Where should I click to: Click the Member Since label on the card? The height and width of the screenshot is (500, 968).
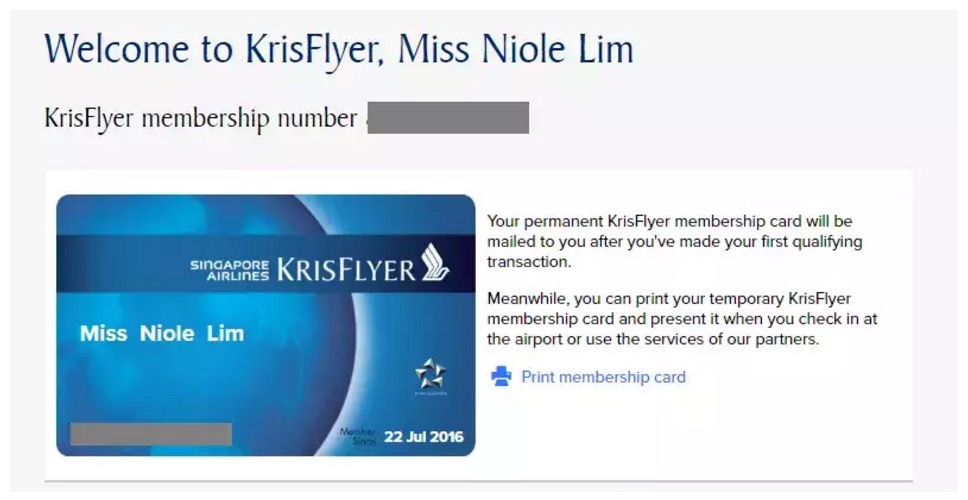[x=358, y=436]
